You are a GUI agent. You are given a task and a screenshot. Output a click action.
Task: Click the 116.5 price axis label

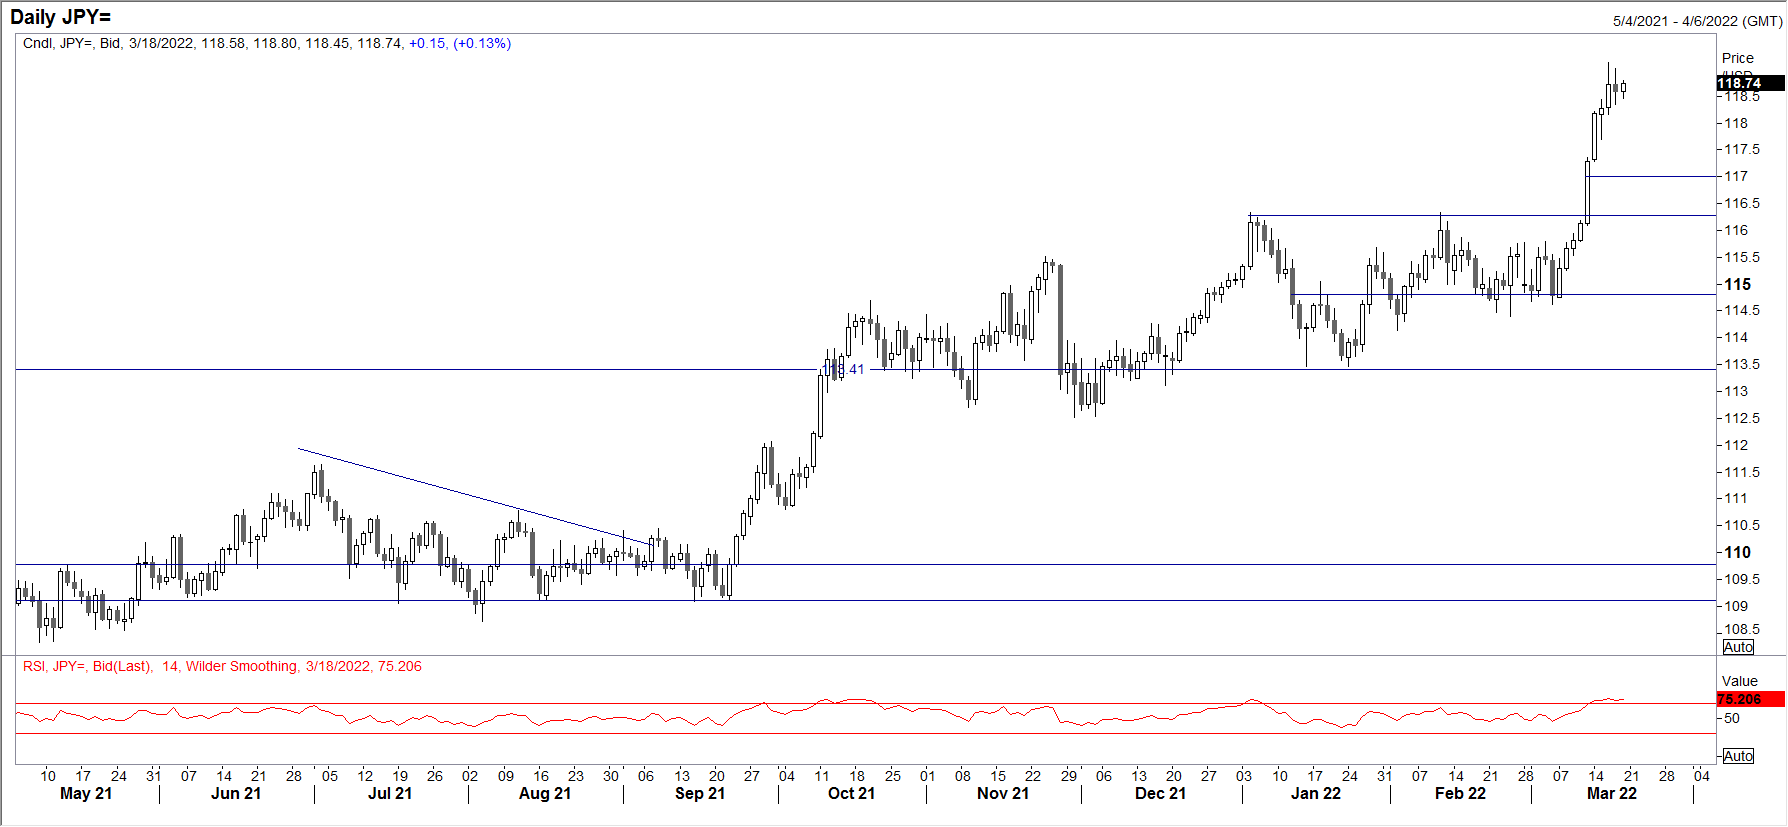pyautogui.click(x=1742, y=203)
